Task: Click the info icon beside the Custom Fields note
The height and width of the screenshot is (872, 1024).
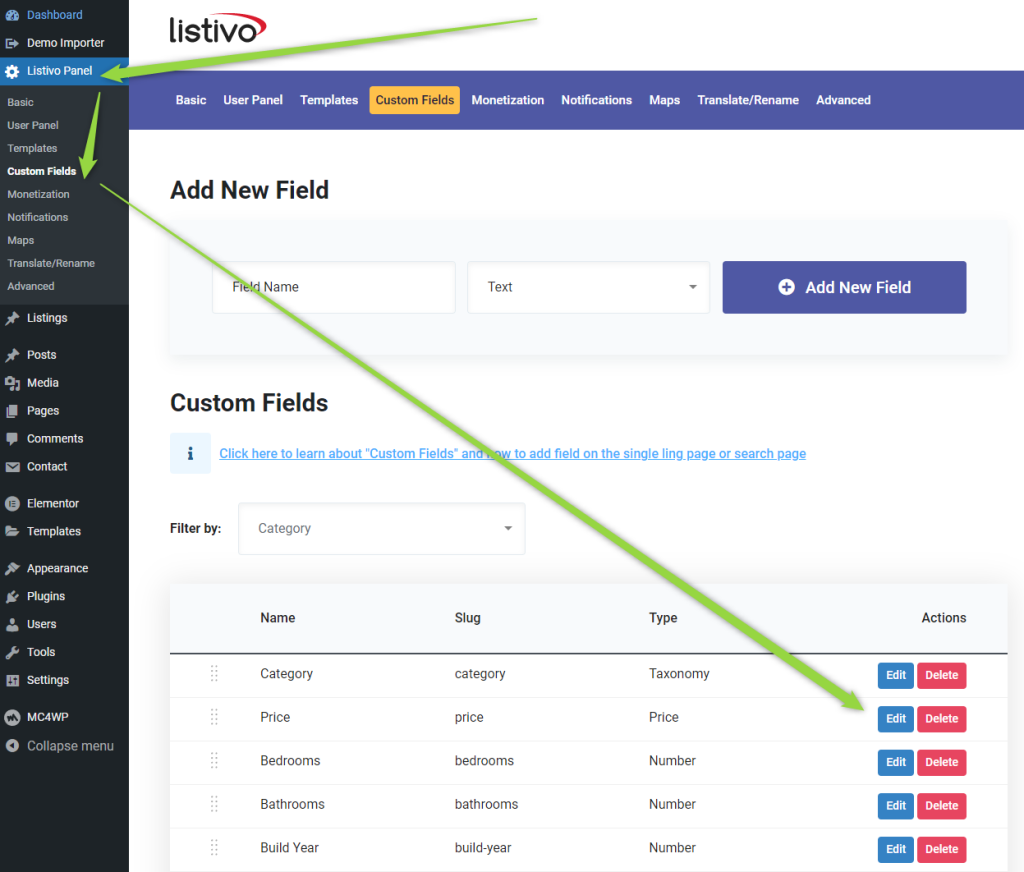Action: point(190,453)
